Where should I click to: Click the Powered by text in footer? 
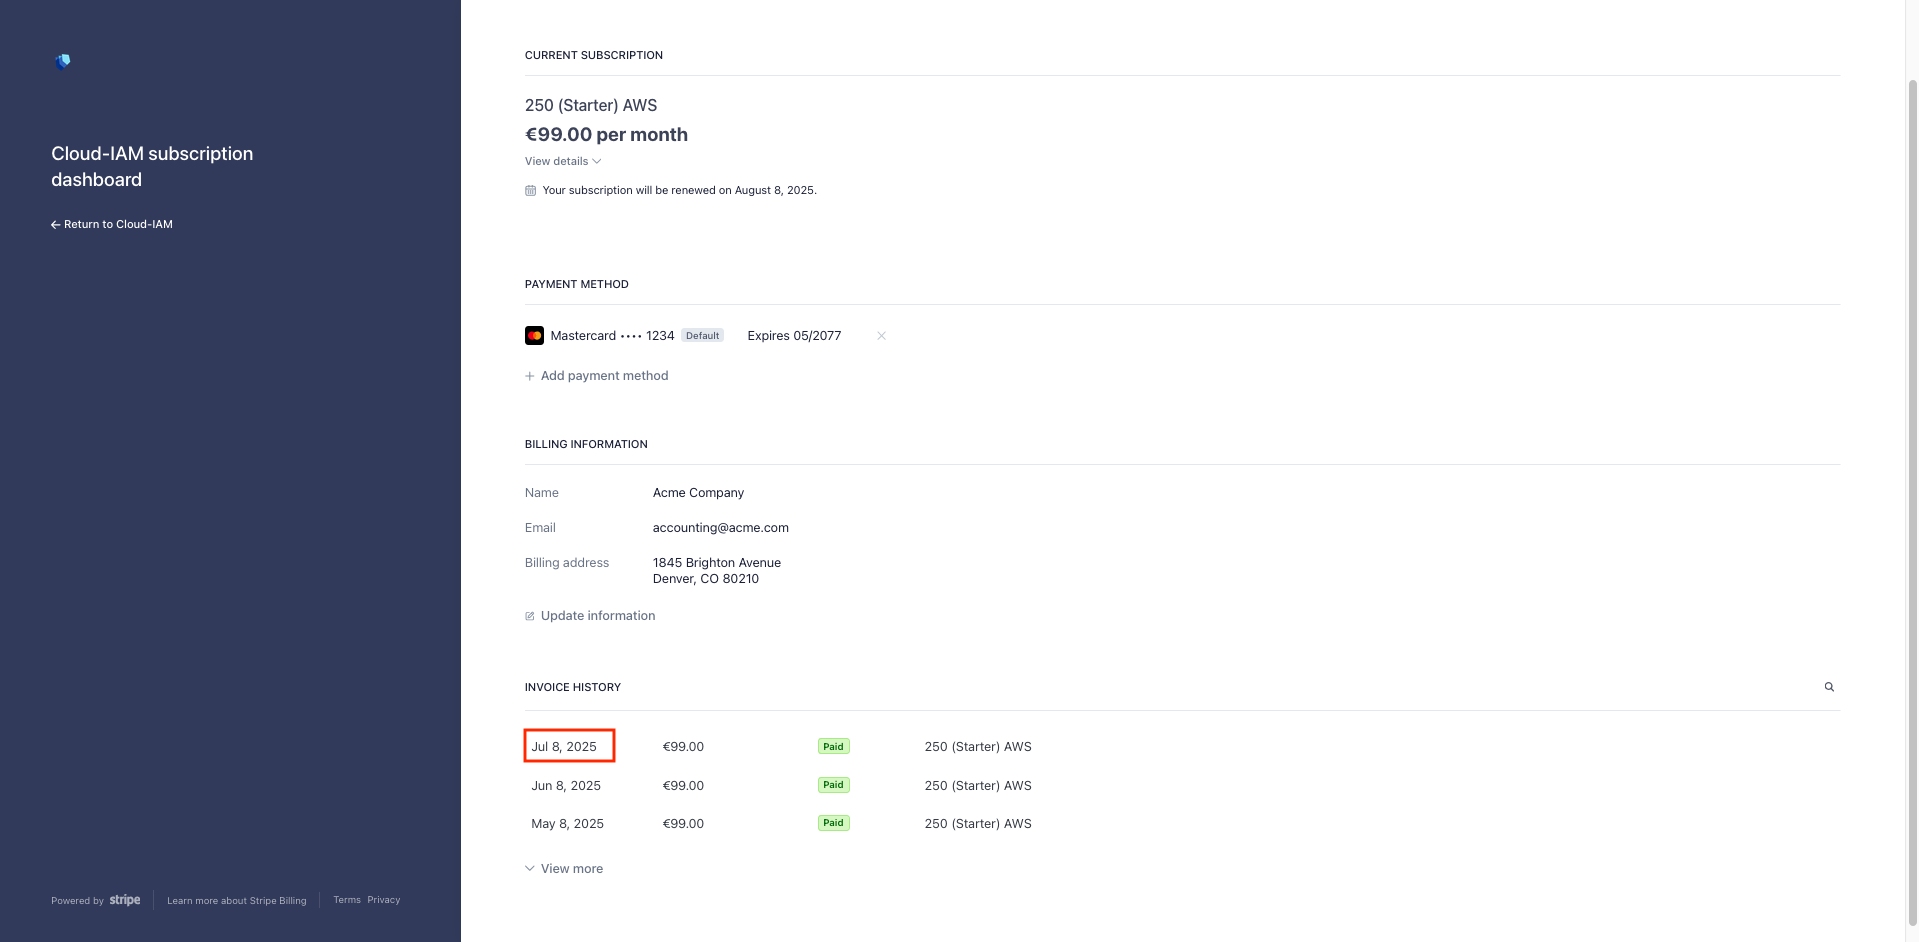pos(77,901)
